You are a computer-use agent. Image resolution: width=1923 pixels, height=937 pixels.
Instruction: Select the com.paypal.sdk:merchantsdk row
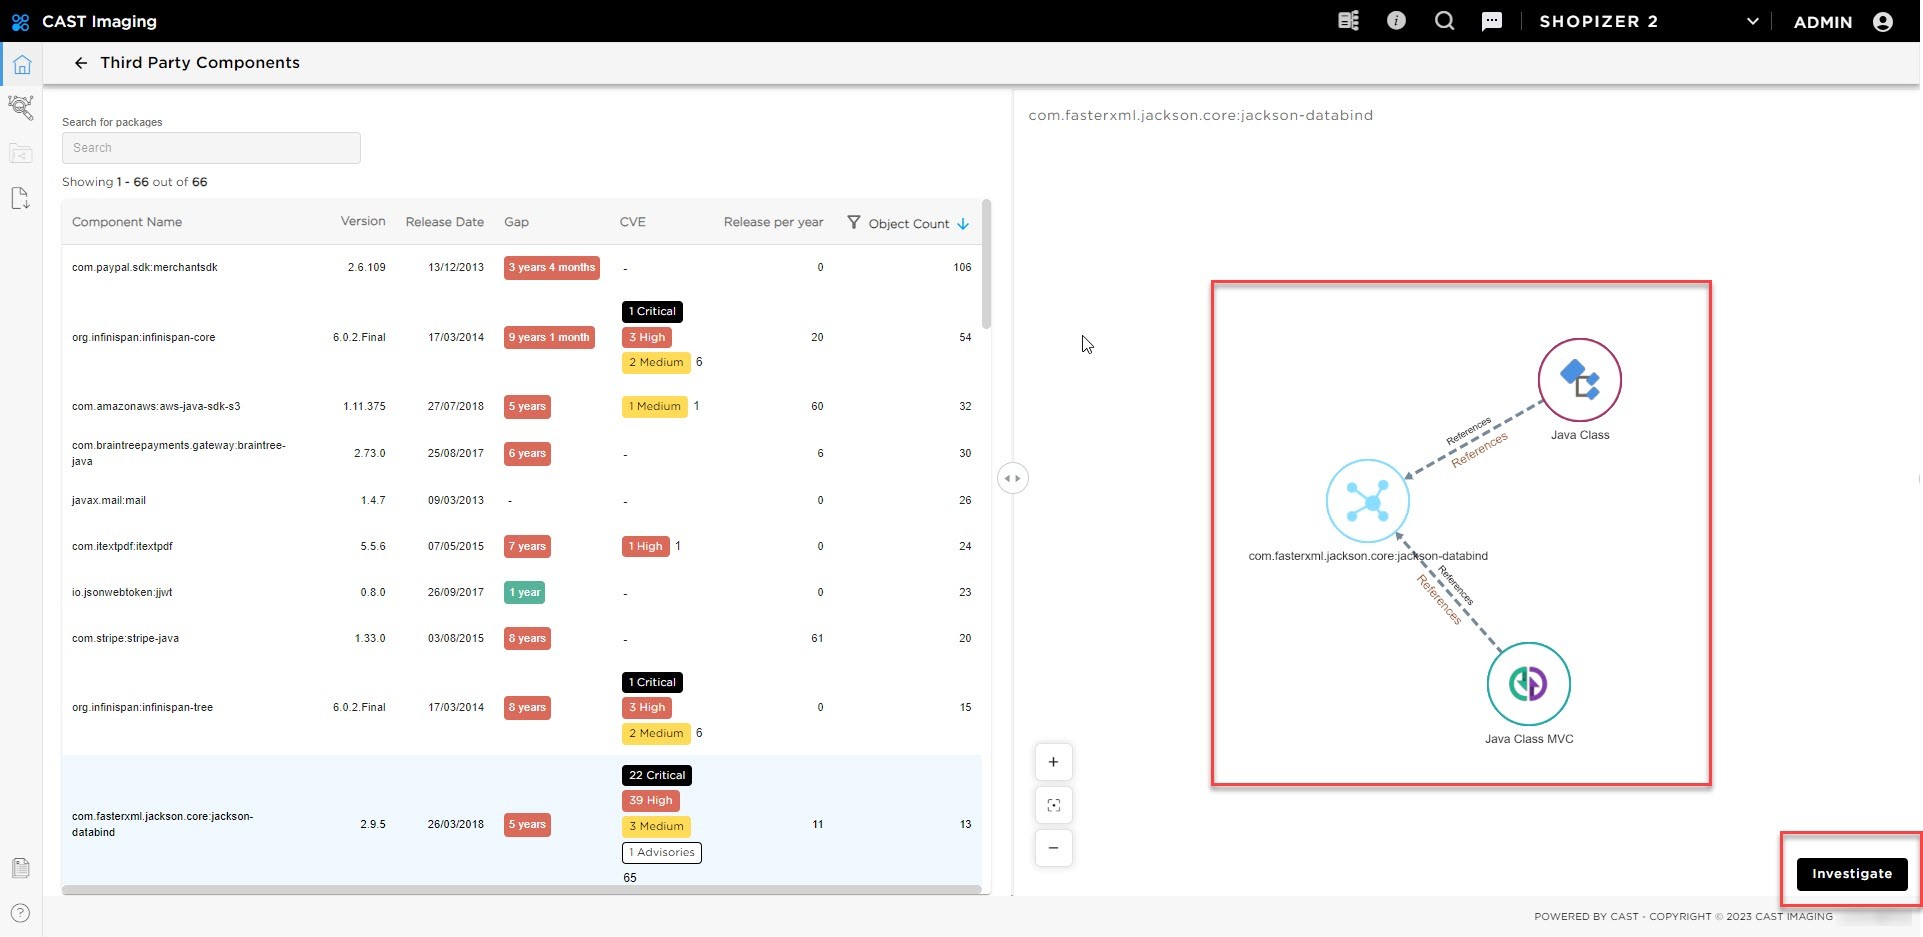point(144,267)
